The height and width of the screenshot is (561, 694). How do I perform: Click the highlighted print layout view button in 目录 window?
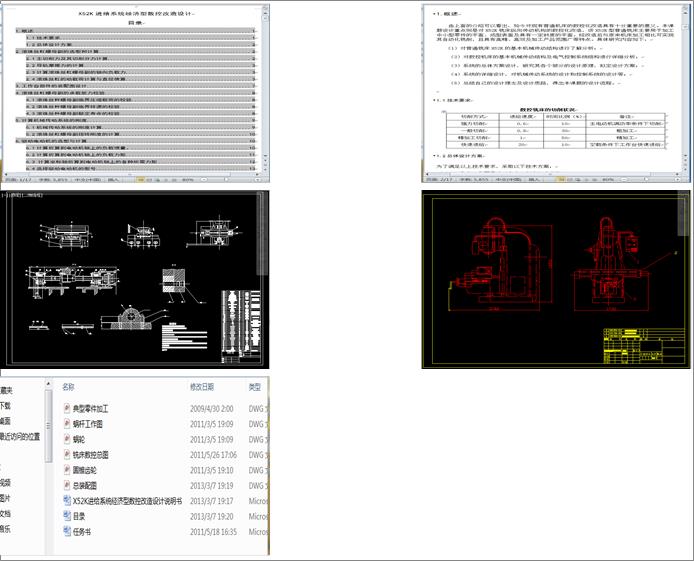[x=141, y=180]
